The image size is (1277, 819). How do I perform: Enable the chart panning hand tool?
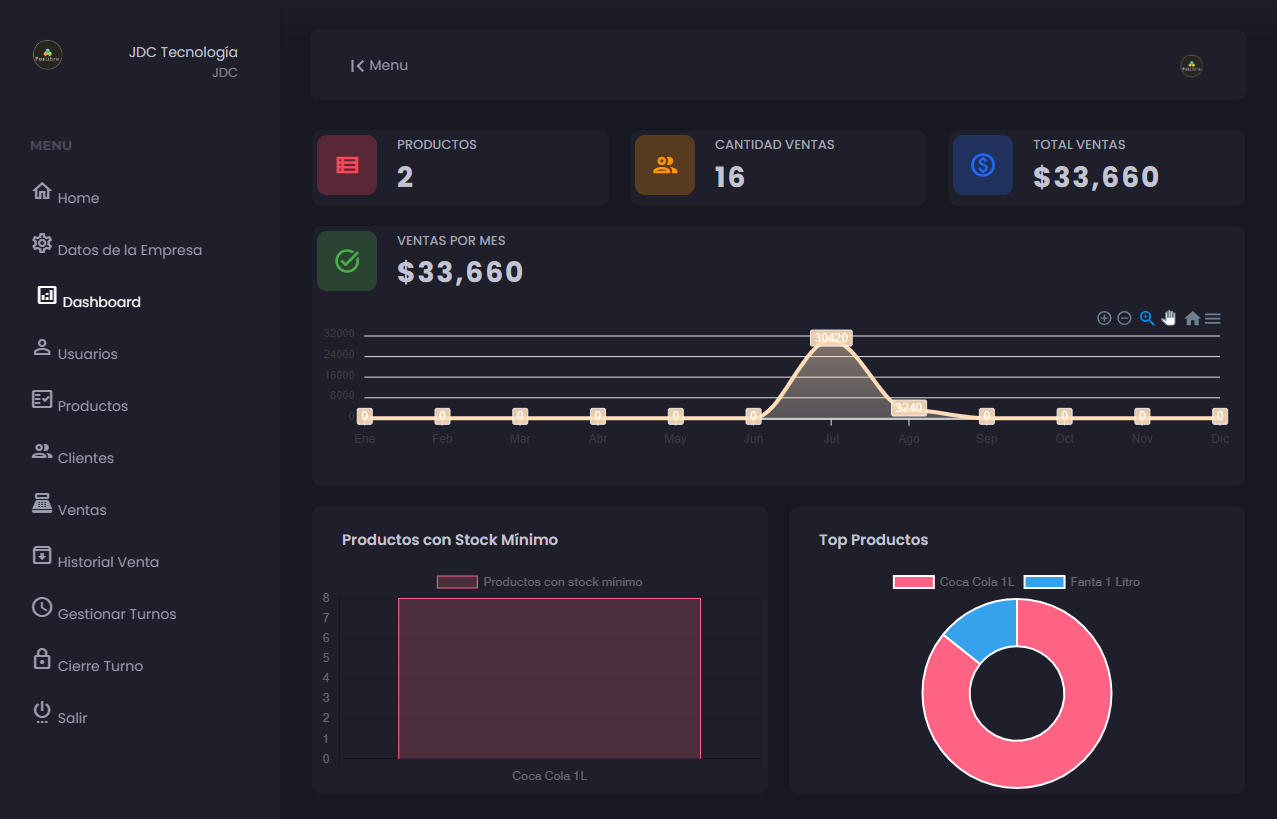1169,318
